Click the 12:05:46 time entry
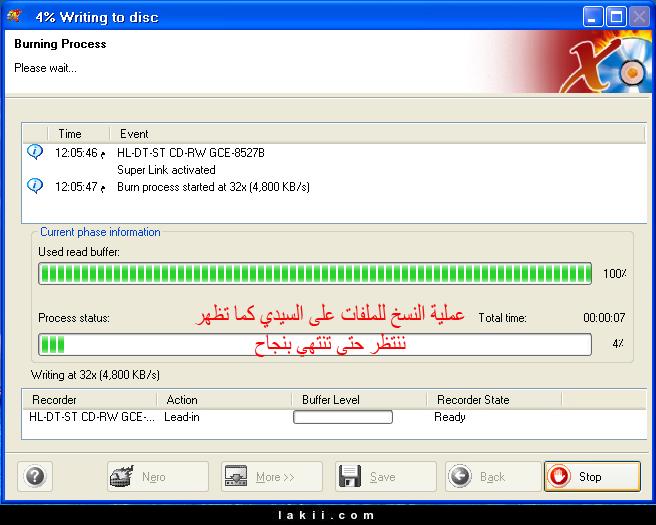The image size is (656, 525). [x=80, y=153]
